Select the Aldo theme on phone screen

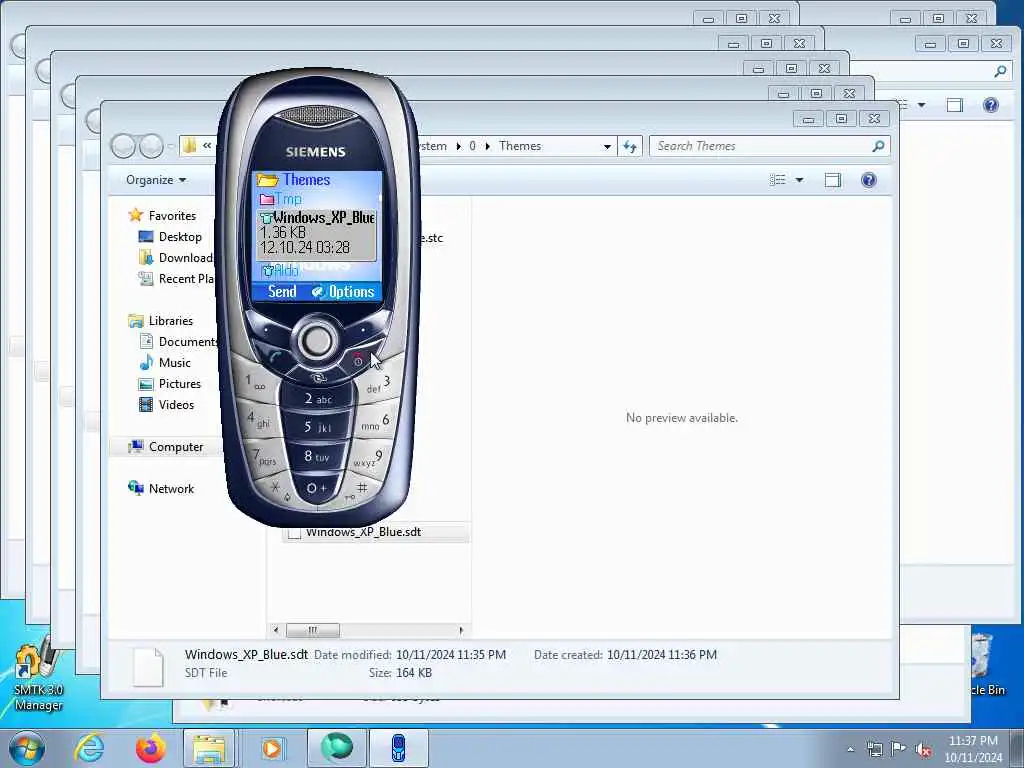(280, 270)
